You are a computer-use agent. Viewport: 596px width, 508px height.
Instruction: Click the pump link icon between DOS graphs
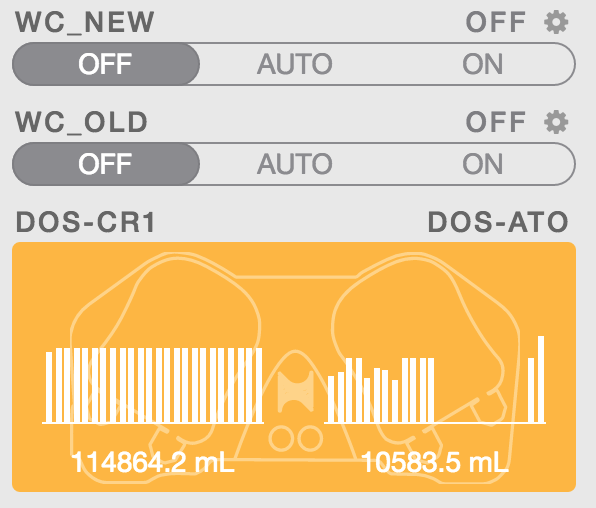pos(296,392)
